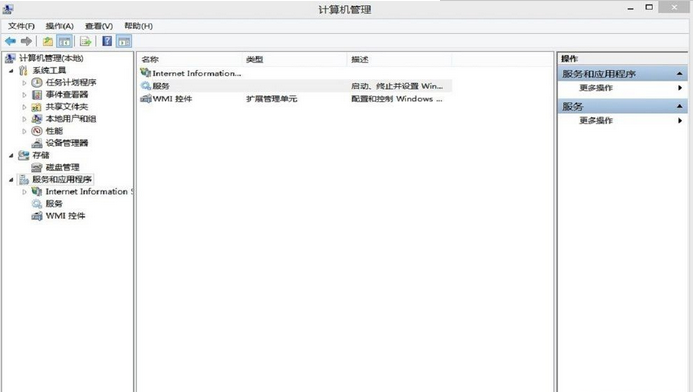The width and height of the screenshot is (693, 392).
Task: Open the 操作(A) menu
Action: click(60, 26)
